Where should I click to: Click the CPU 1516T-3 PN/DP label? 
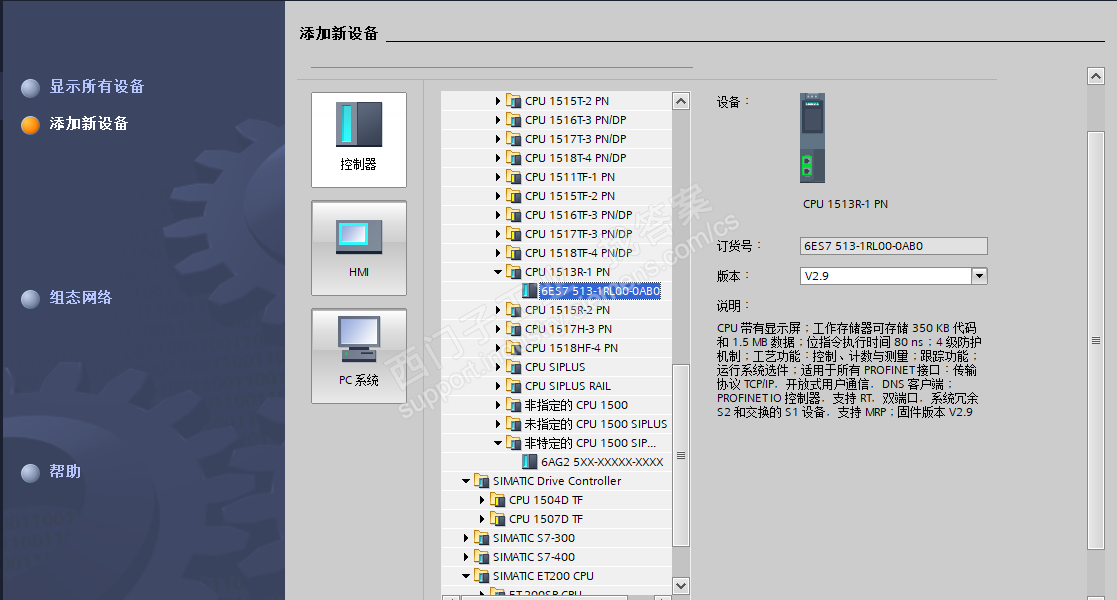point(576,120)
